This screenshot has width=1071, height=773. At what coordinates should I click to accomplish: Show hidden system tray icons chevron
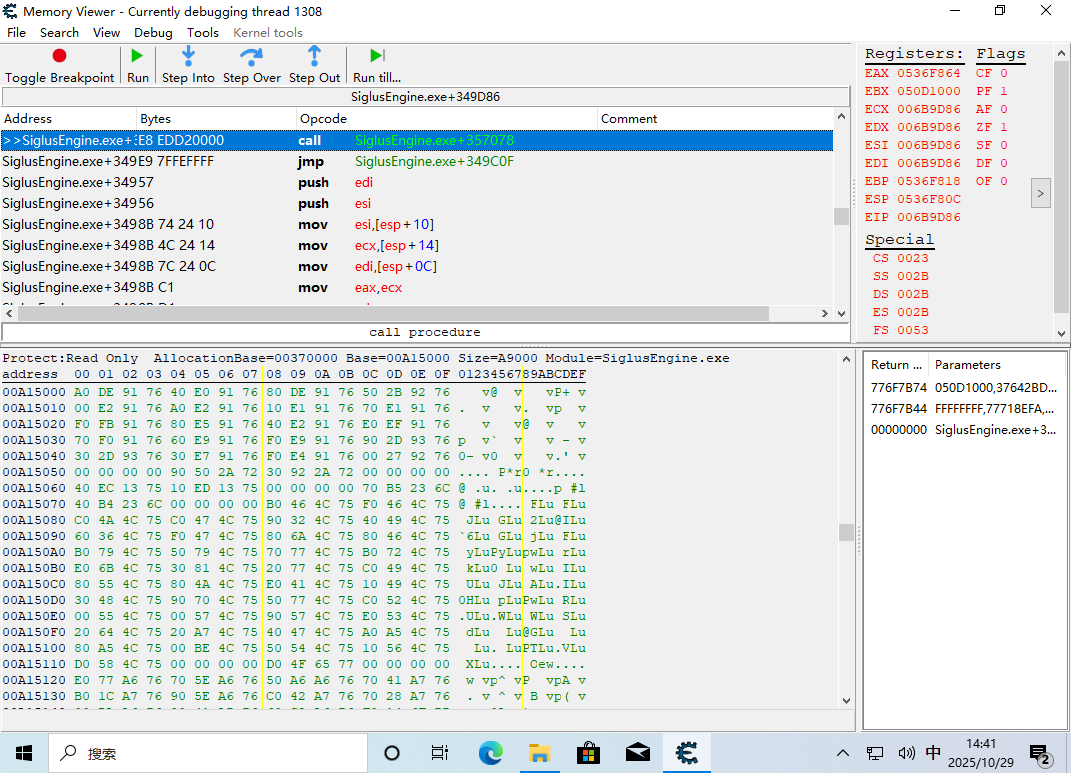pyautogui.click(x=843, y=753)
